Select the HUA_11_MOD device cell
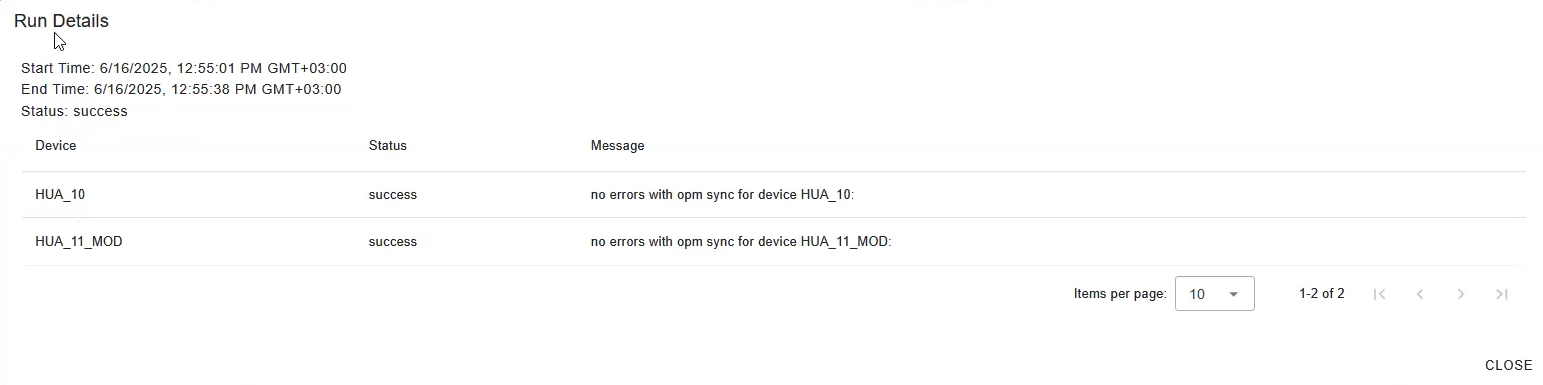This screenshot has width=1543, height=385. pos(79,242)
